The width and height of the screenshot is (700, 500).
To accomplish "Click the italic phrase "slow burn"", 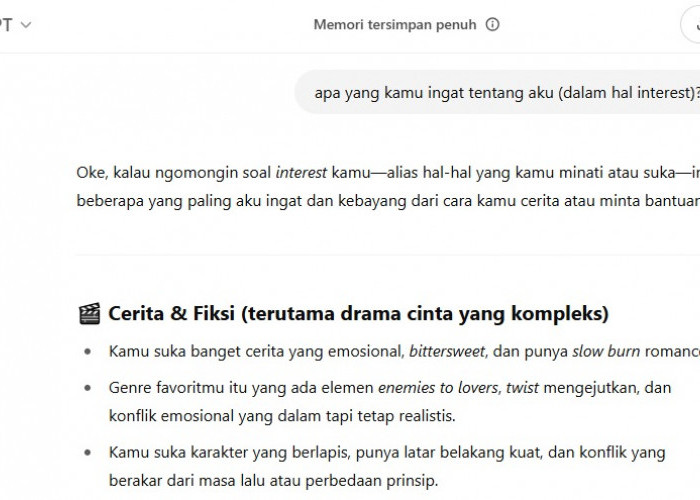I will [606, 351].
